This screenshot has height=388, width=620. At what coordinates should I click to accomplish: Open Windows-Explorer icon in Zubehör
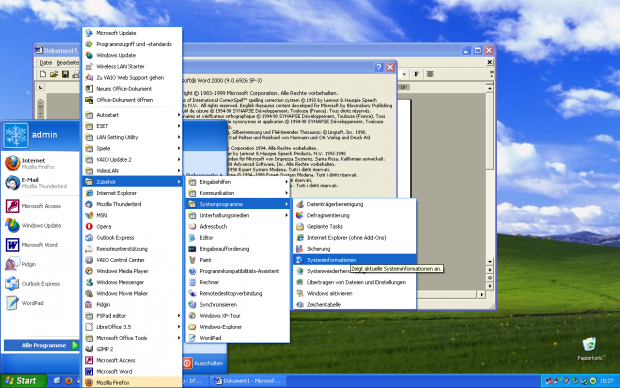(192, 327)
